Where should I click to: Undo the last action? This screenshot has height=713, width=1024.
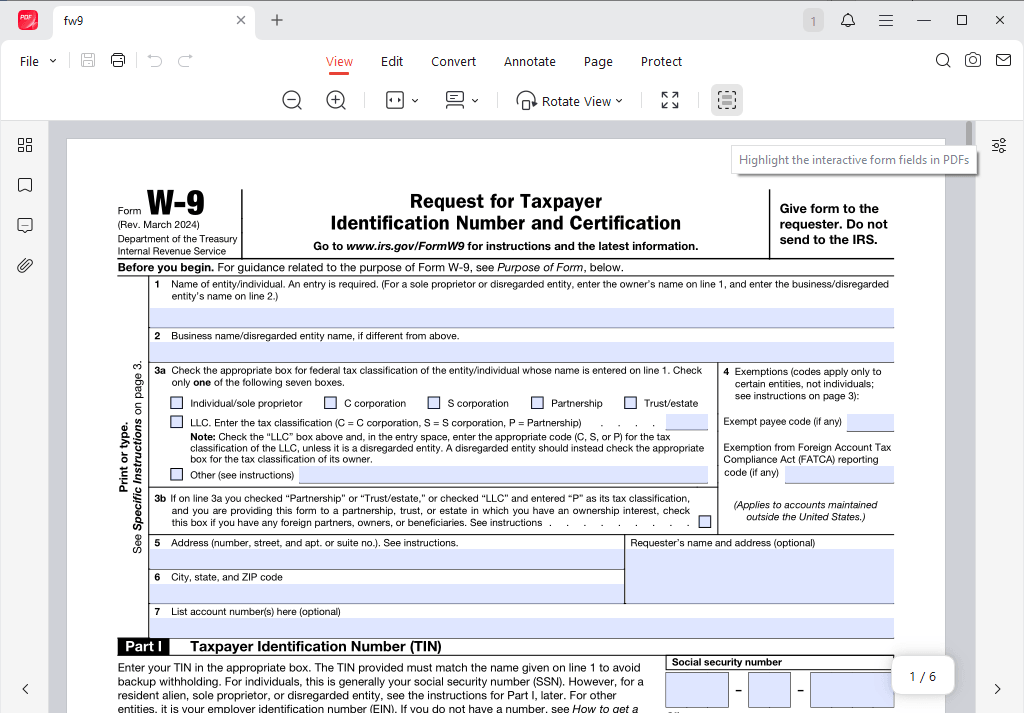pyautogui.click(x=155, y=61)
